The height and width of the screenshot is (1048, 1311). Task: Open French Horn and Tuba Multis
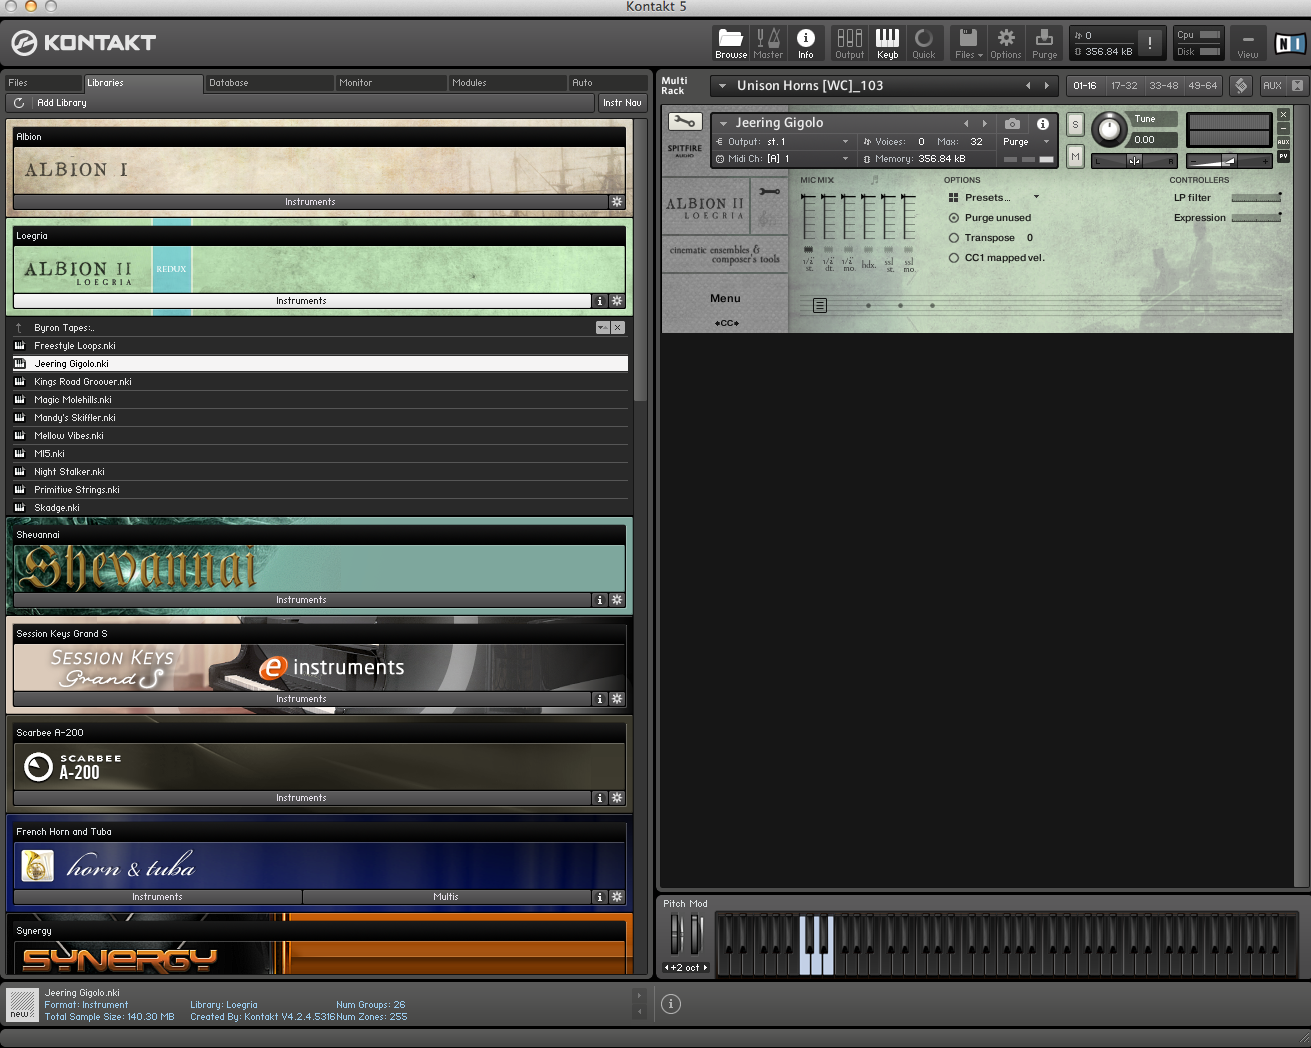pyautogui.click(x=446, y=897)
